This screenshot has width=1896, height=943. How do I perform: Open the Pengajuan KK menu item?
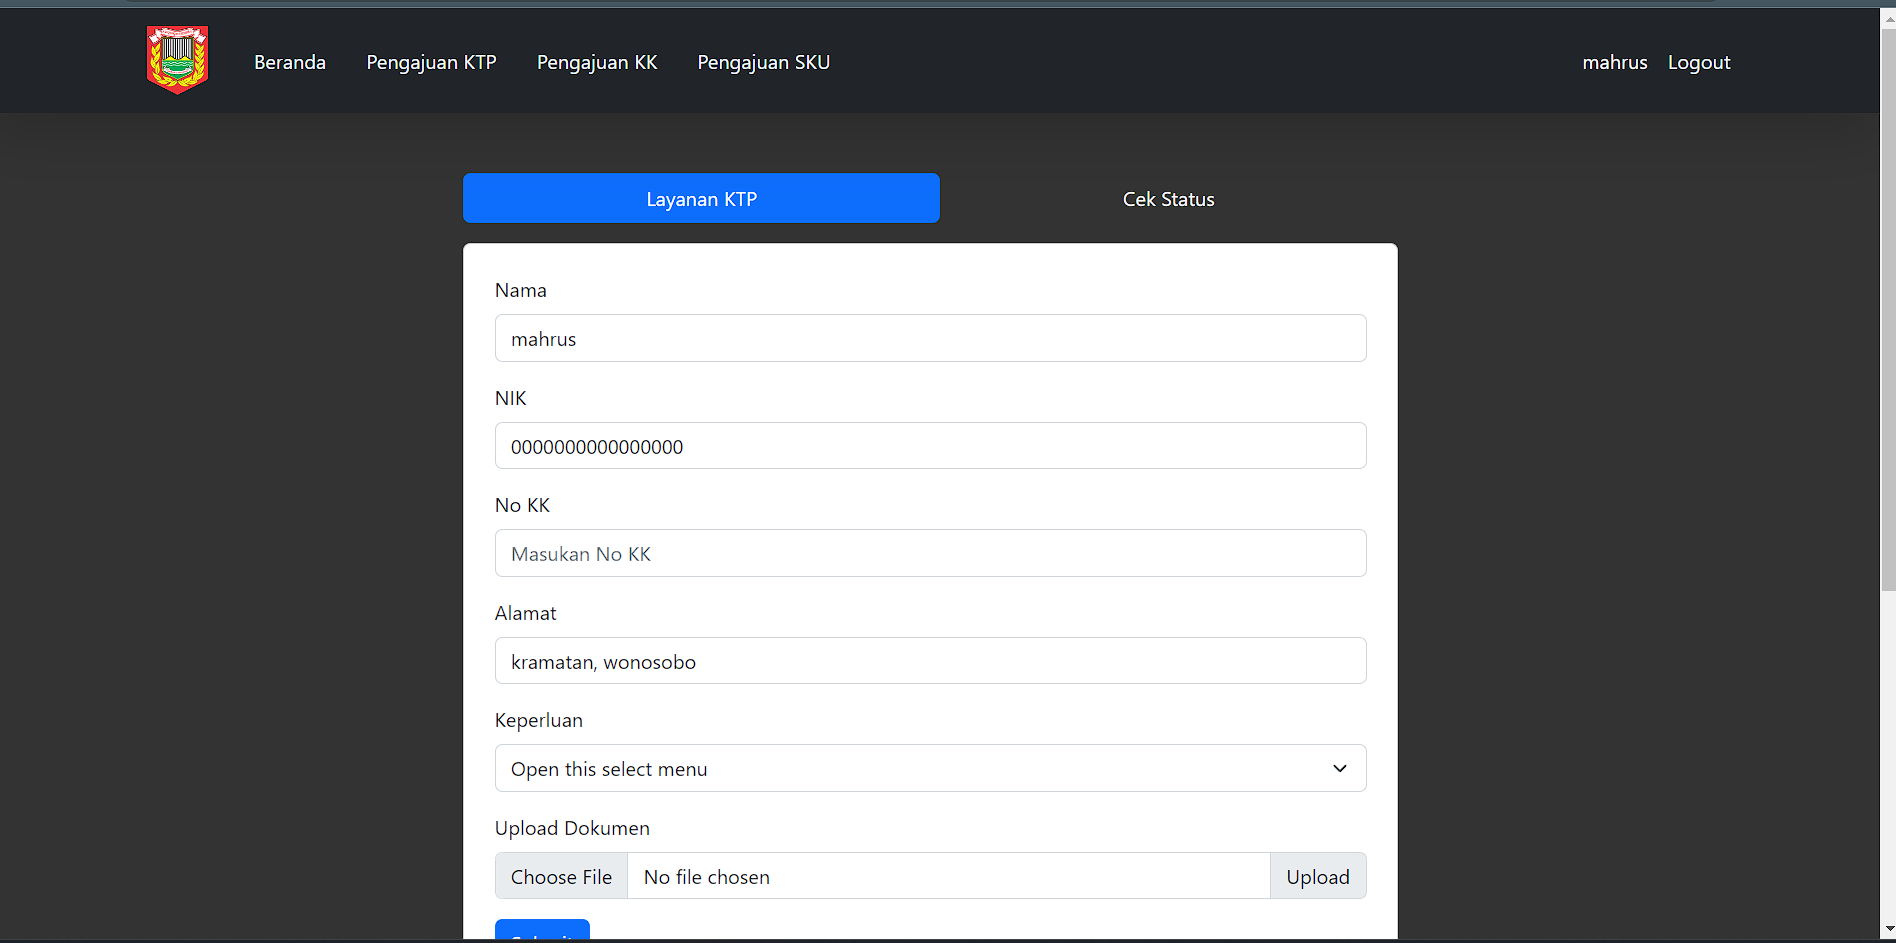597,62
